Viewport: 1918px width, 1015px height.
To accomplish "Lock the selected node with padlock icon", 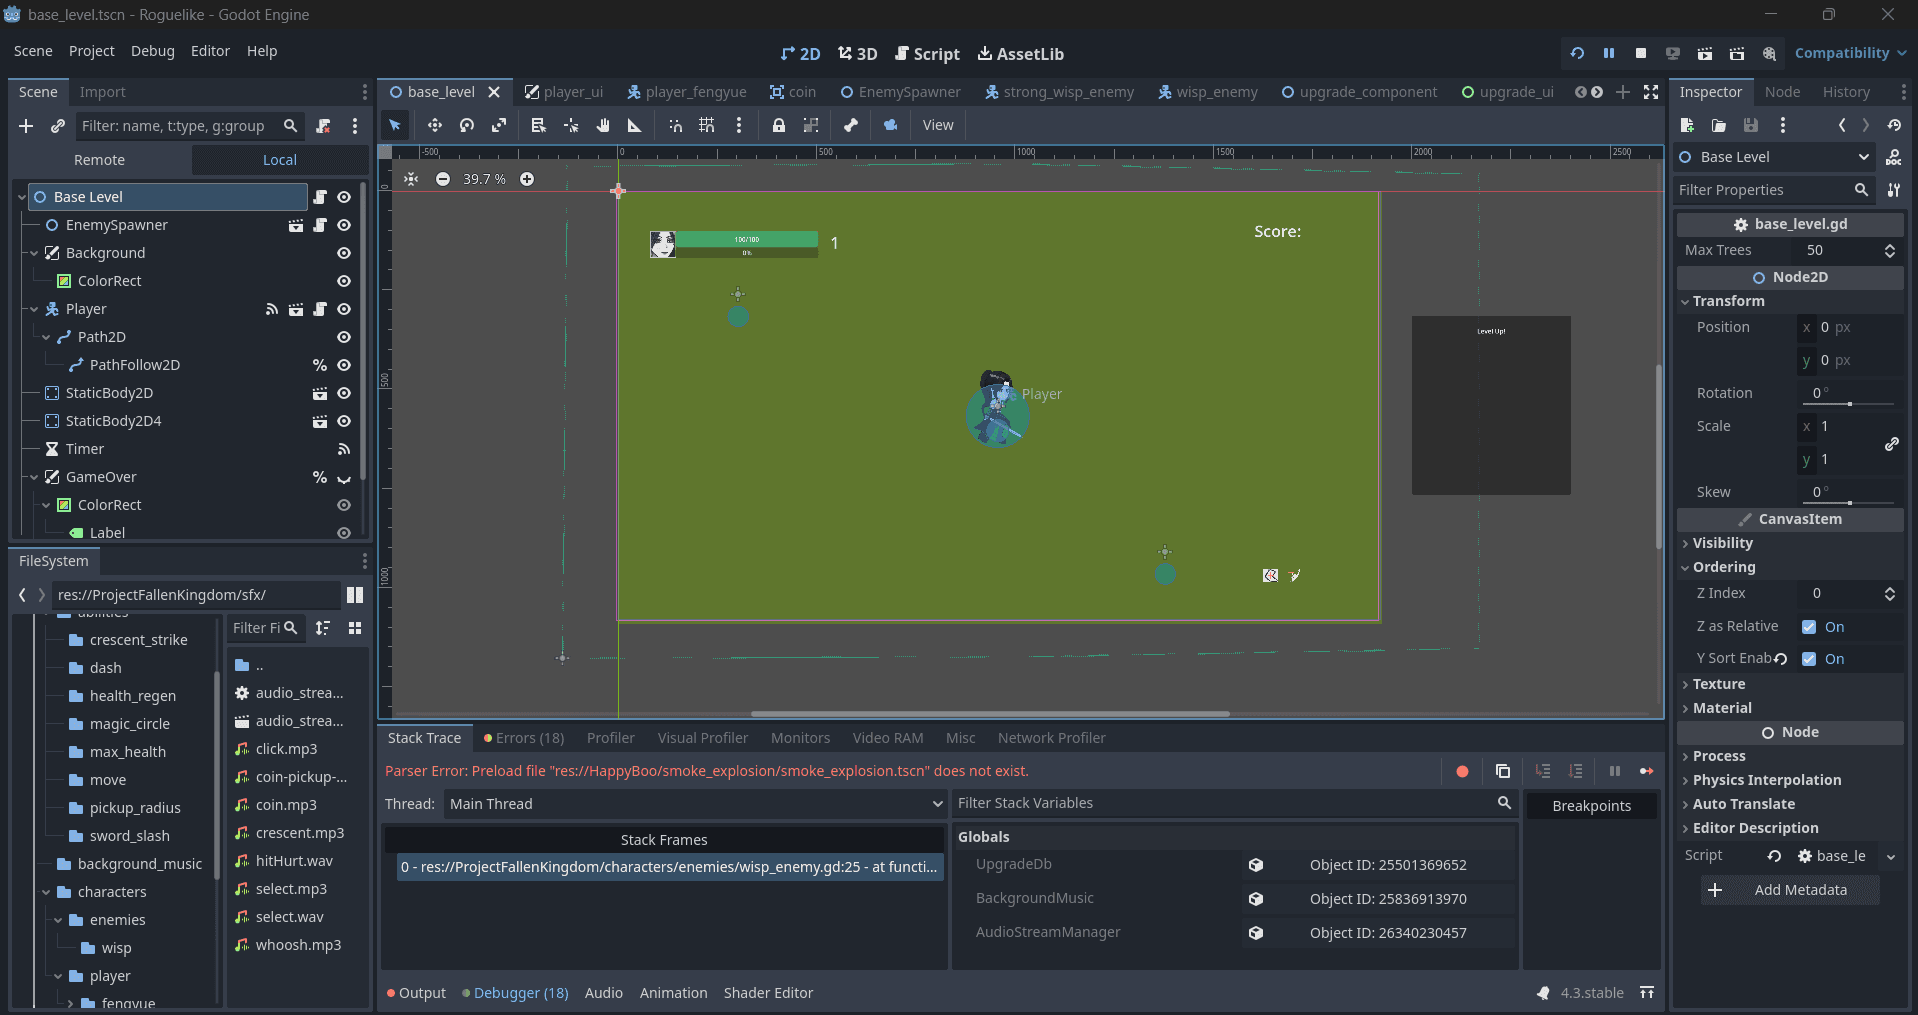I will click(778, 125).
